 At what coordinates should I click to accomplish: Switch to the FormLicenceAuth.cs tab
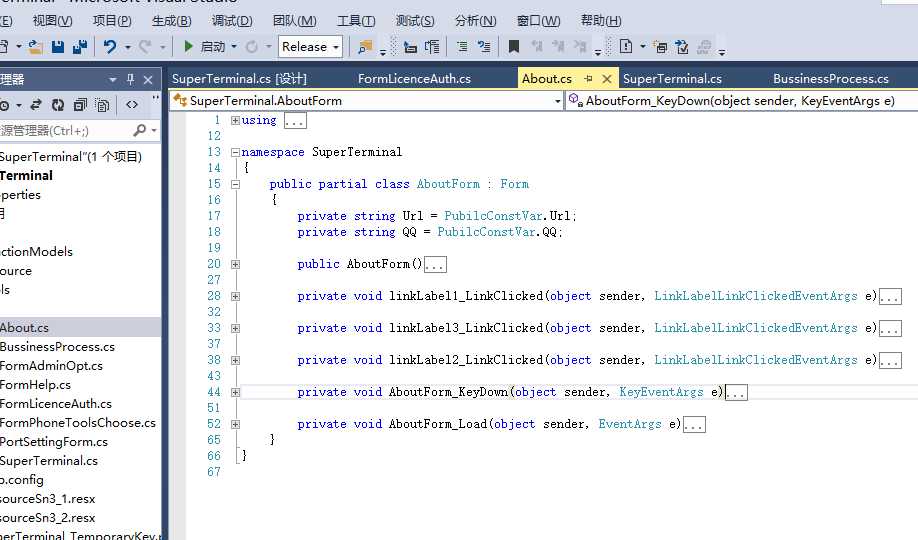tap(414, 78)
